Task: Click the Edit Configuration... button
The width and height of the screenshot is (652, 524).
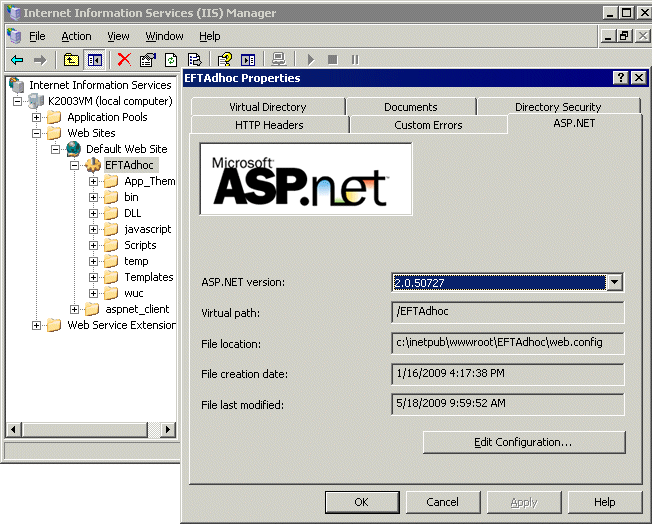Action: [524, 442]
